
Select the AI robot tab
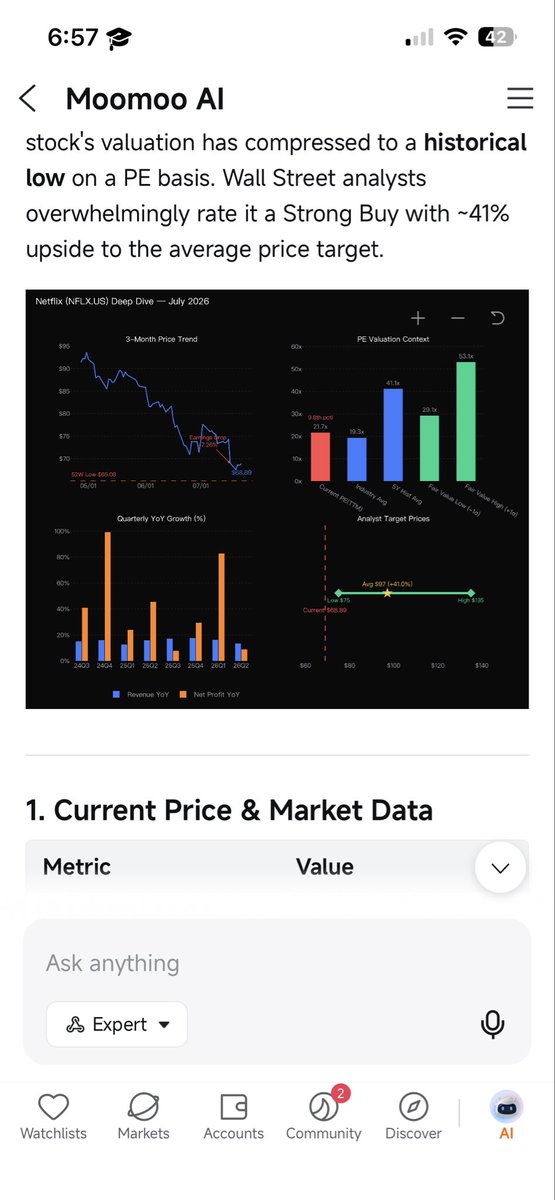coord(506,1116)
